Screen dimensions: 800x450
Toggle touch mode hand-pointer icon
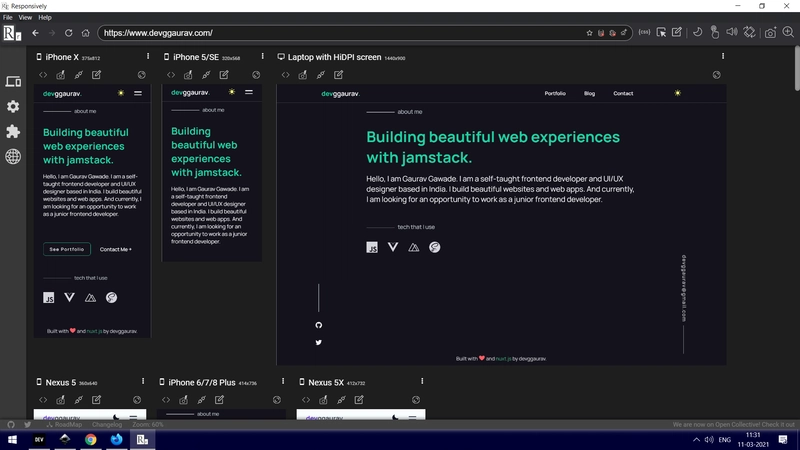715,33
